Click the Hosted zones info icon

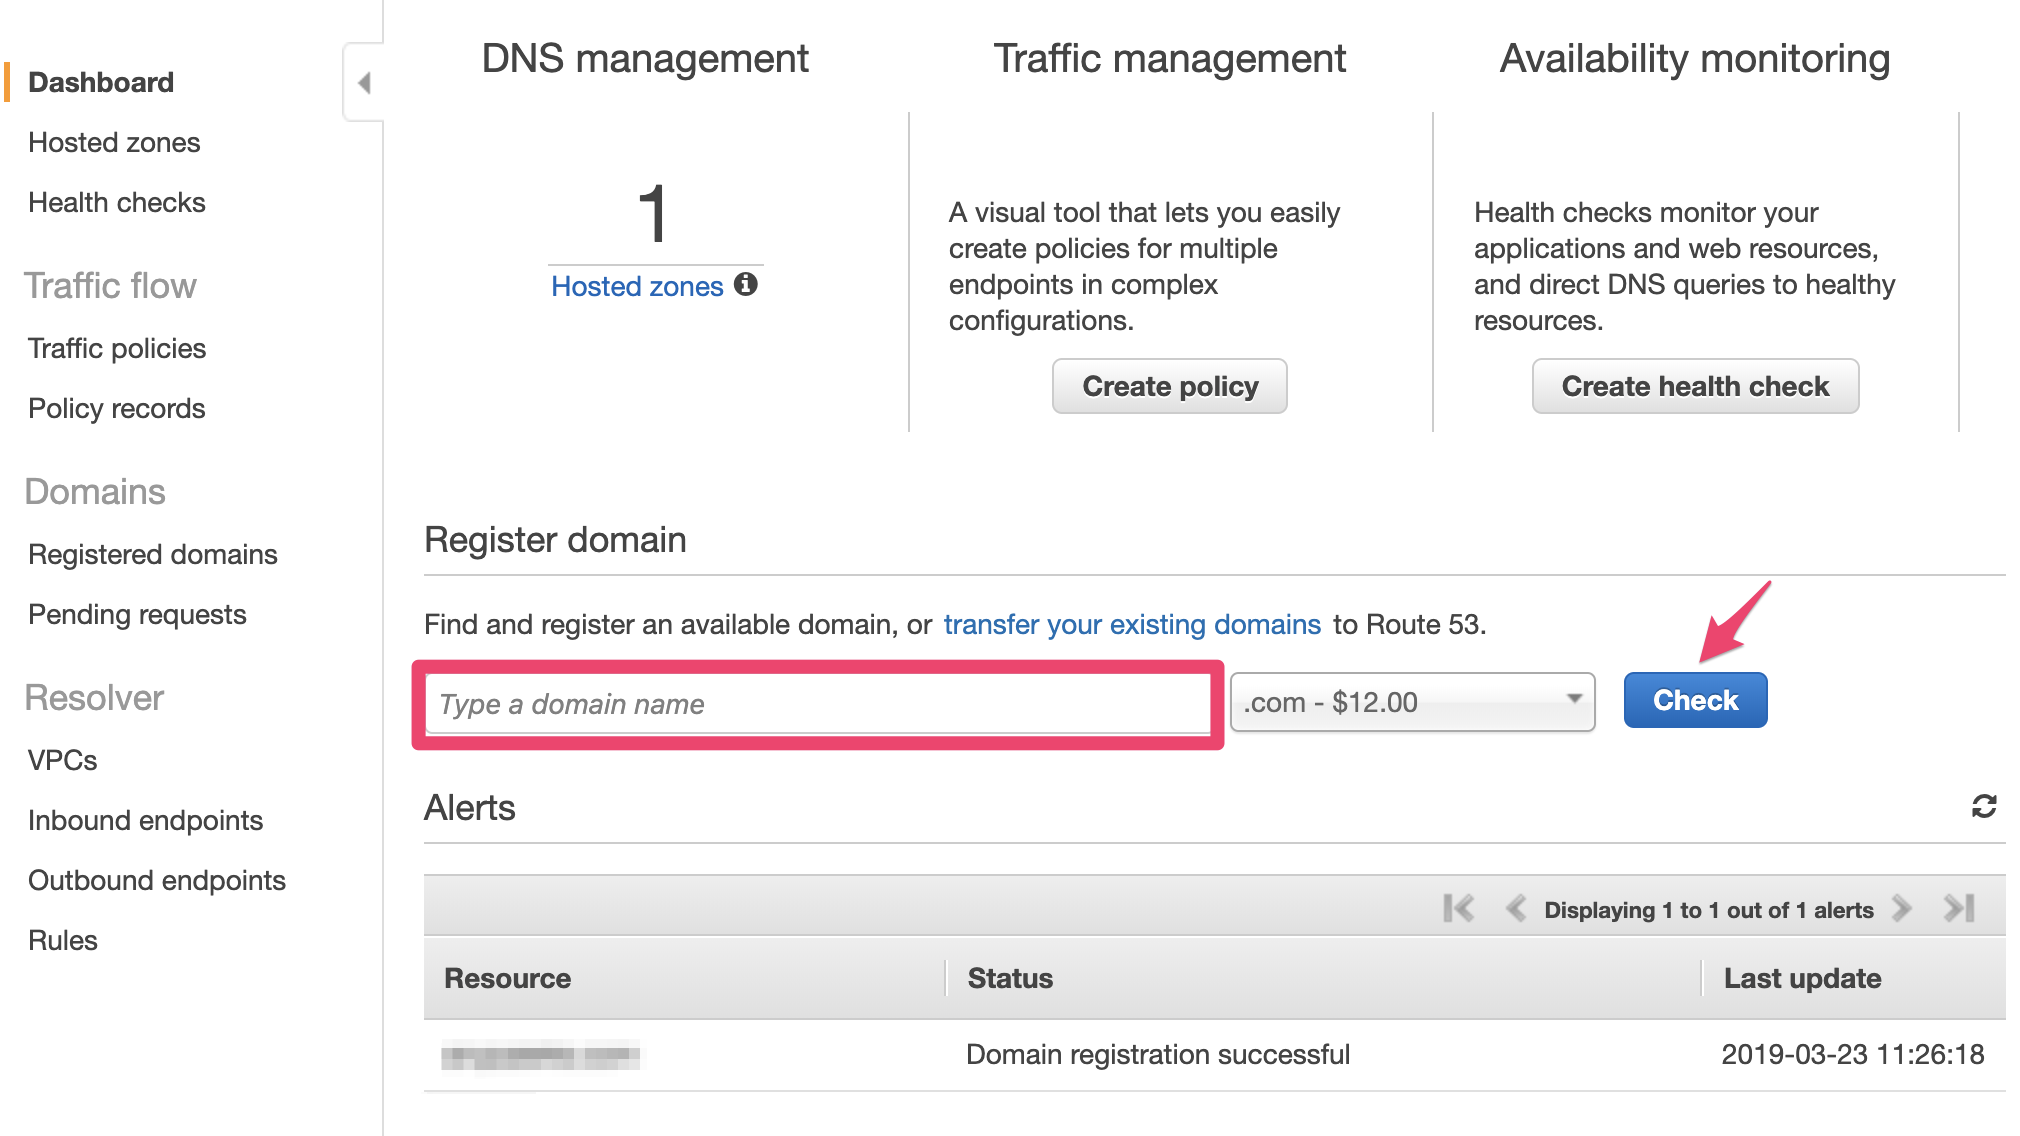(x=746, y=285)
